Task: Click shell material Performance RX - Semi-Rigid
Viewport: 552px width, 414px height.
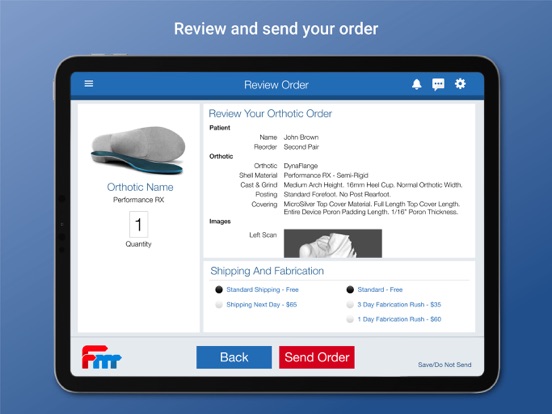Action: [x=326, y=175]
